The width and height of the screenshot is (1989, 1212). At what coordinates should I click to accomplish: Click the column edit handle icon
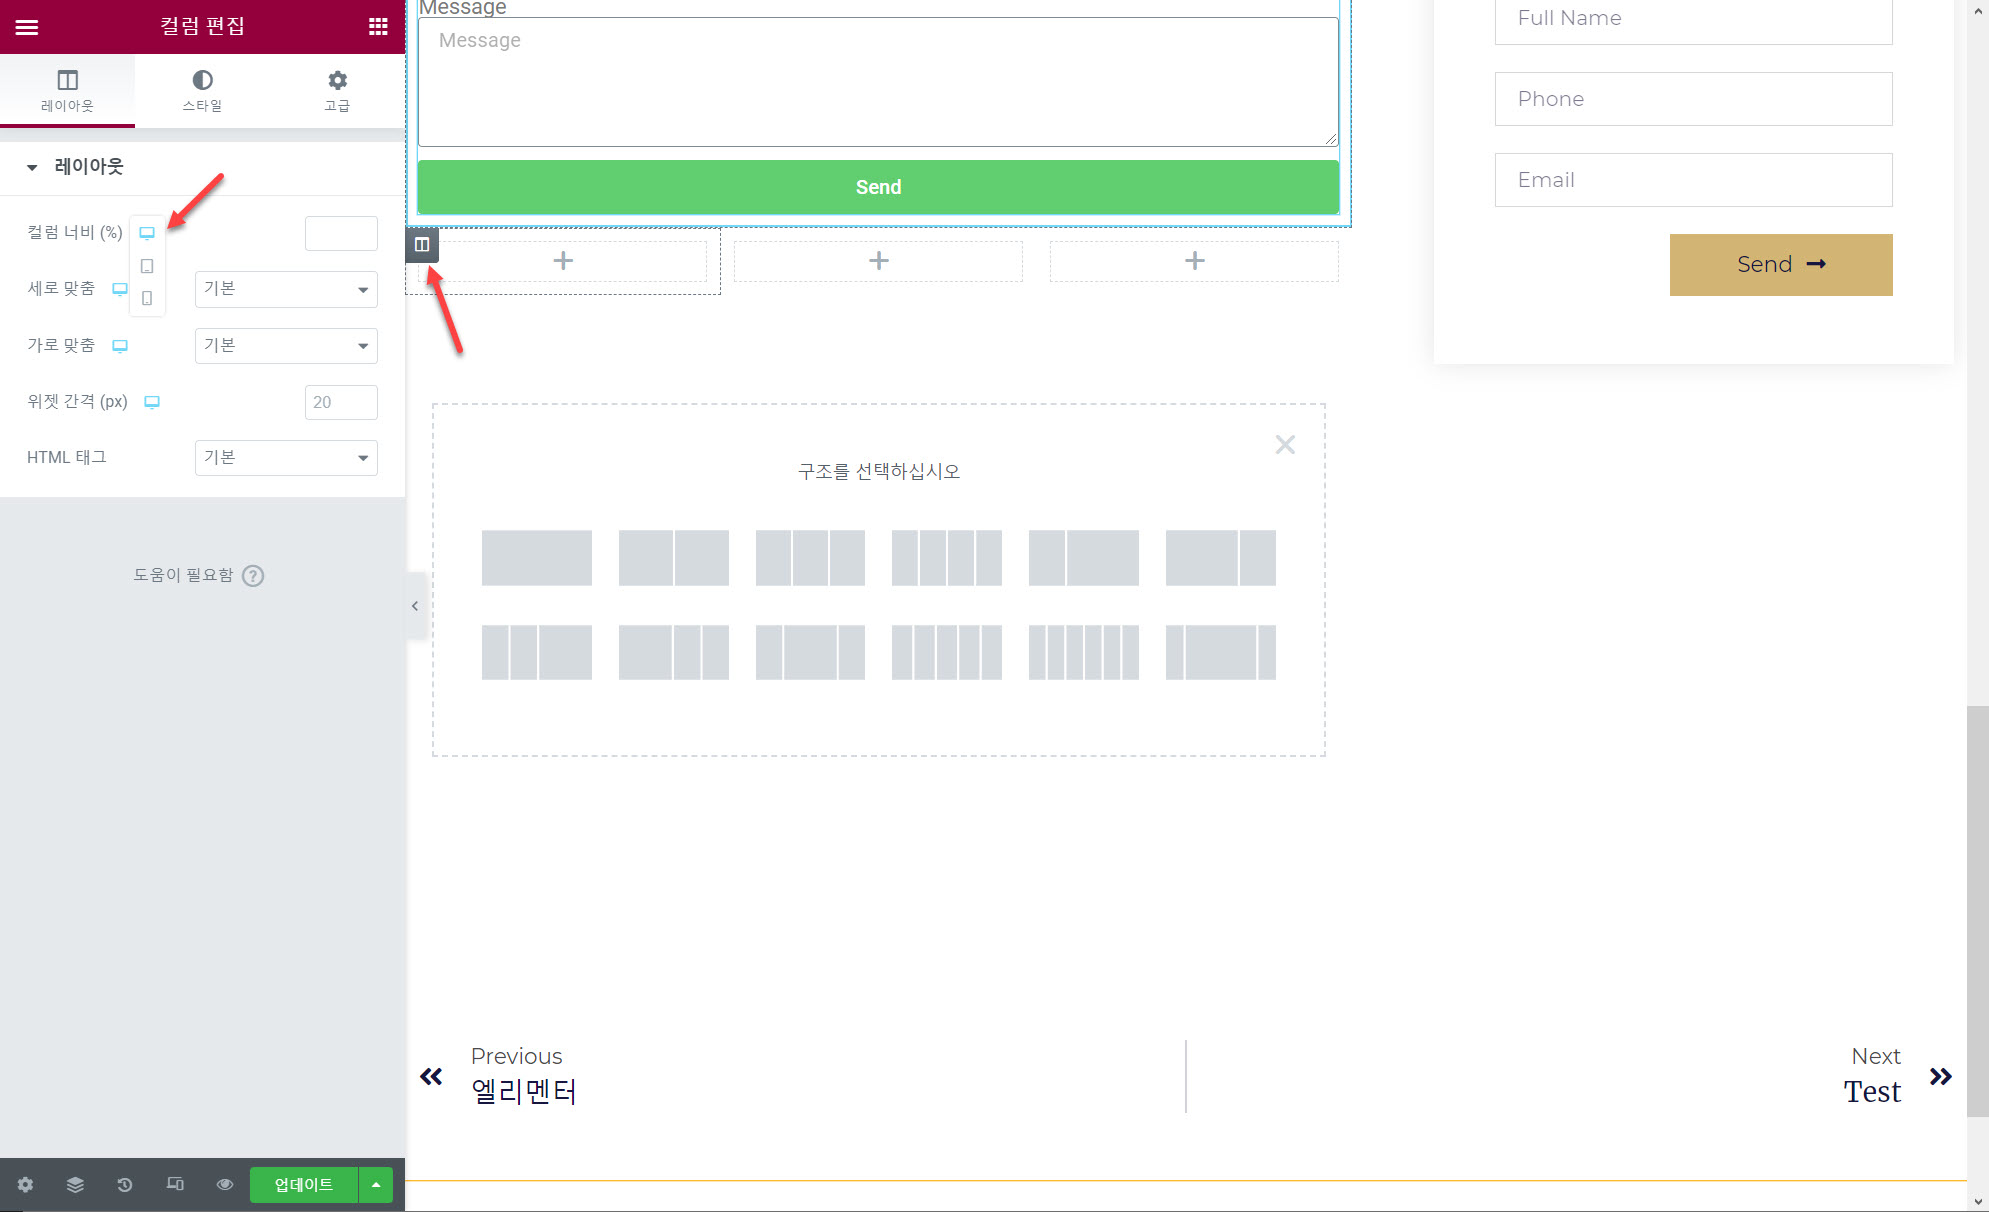(422, 245)
